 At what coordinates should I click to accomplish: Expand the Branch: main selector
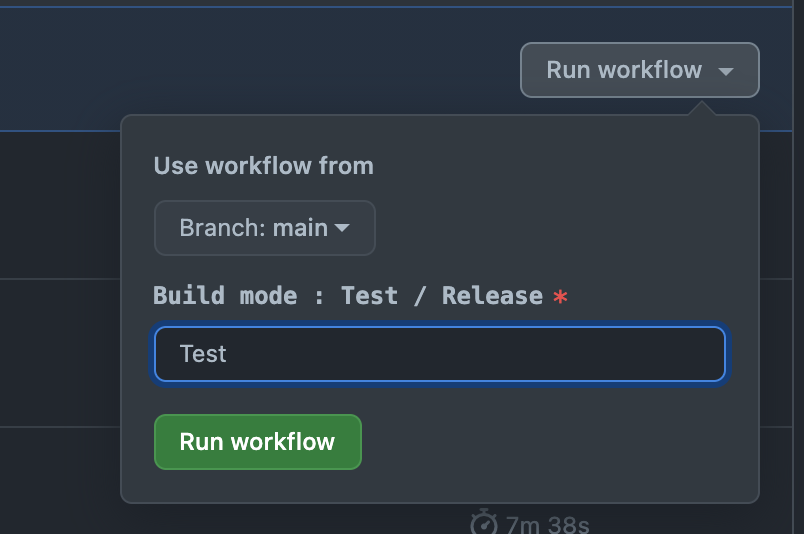tap(264, 228)
